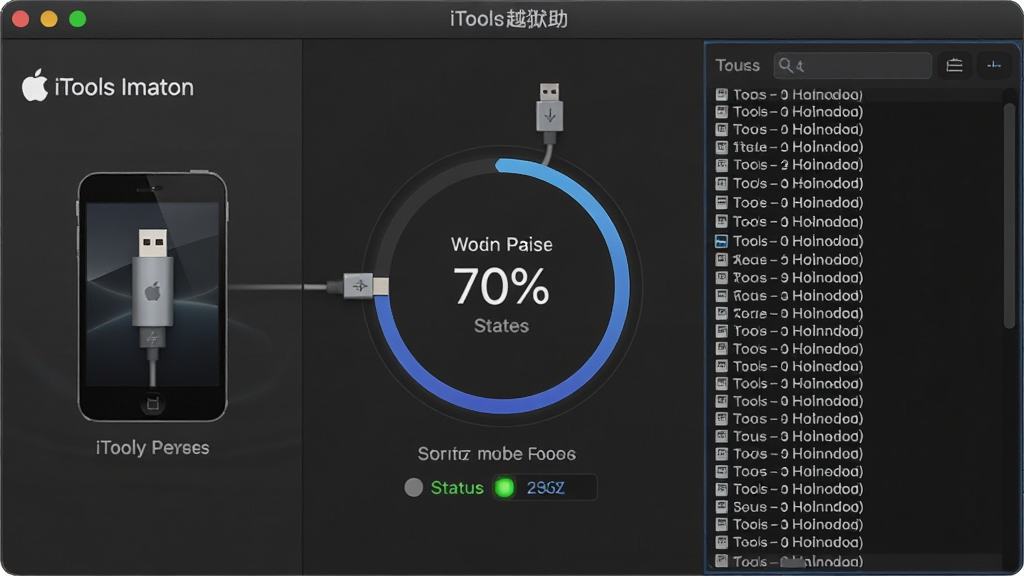Click the 70% progress value
The width and height of the screenshot is (1024, 576).
click(502, 286)
